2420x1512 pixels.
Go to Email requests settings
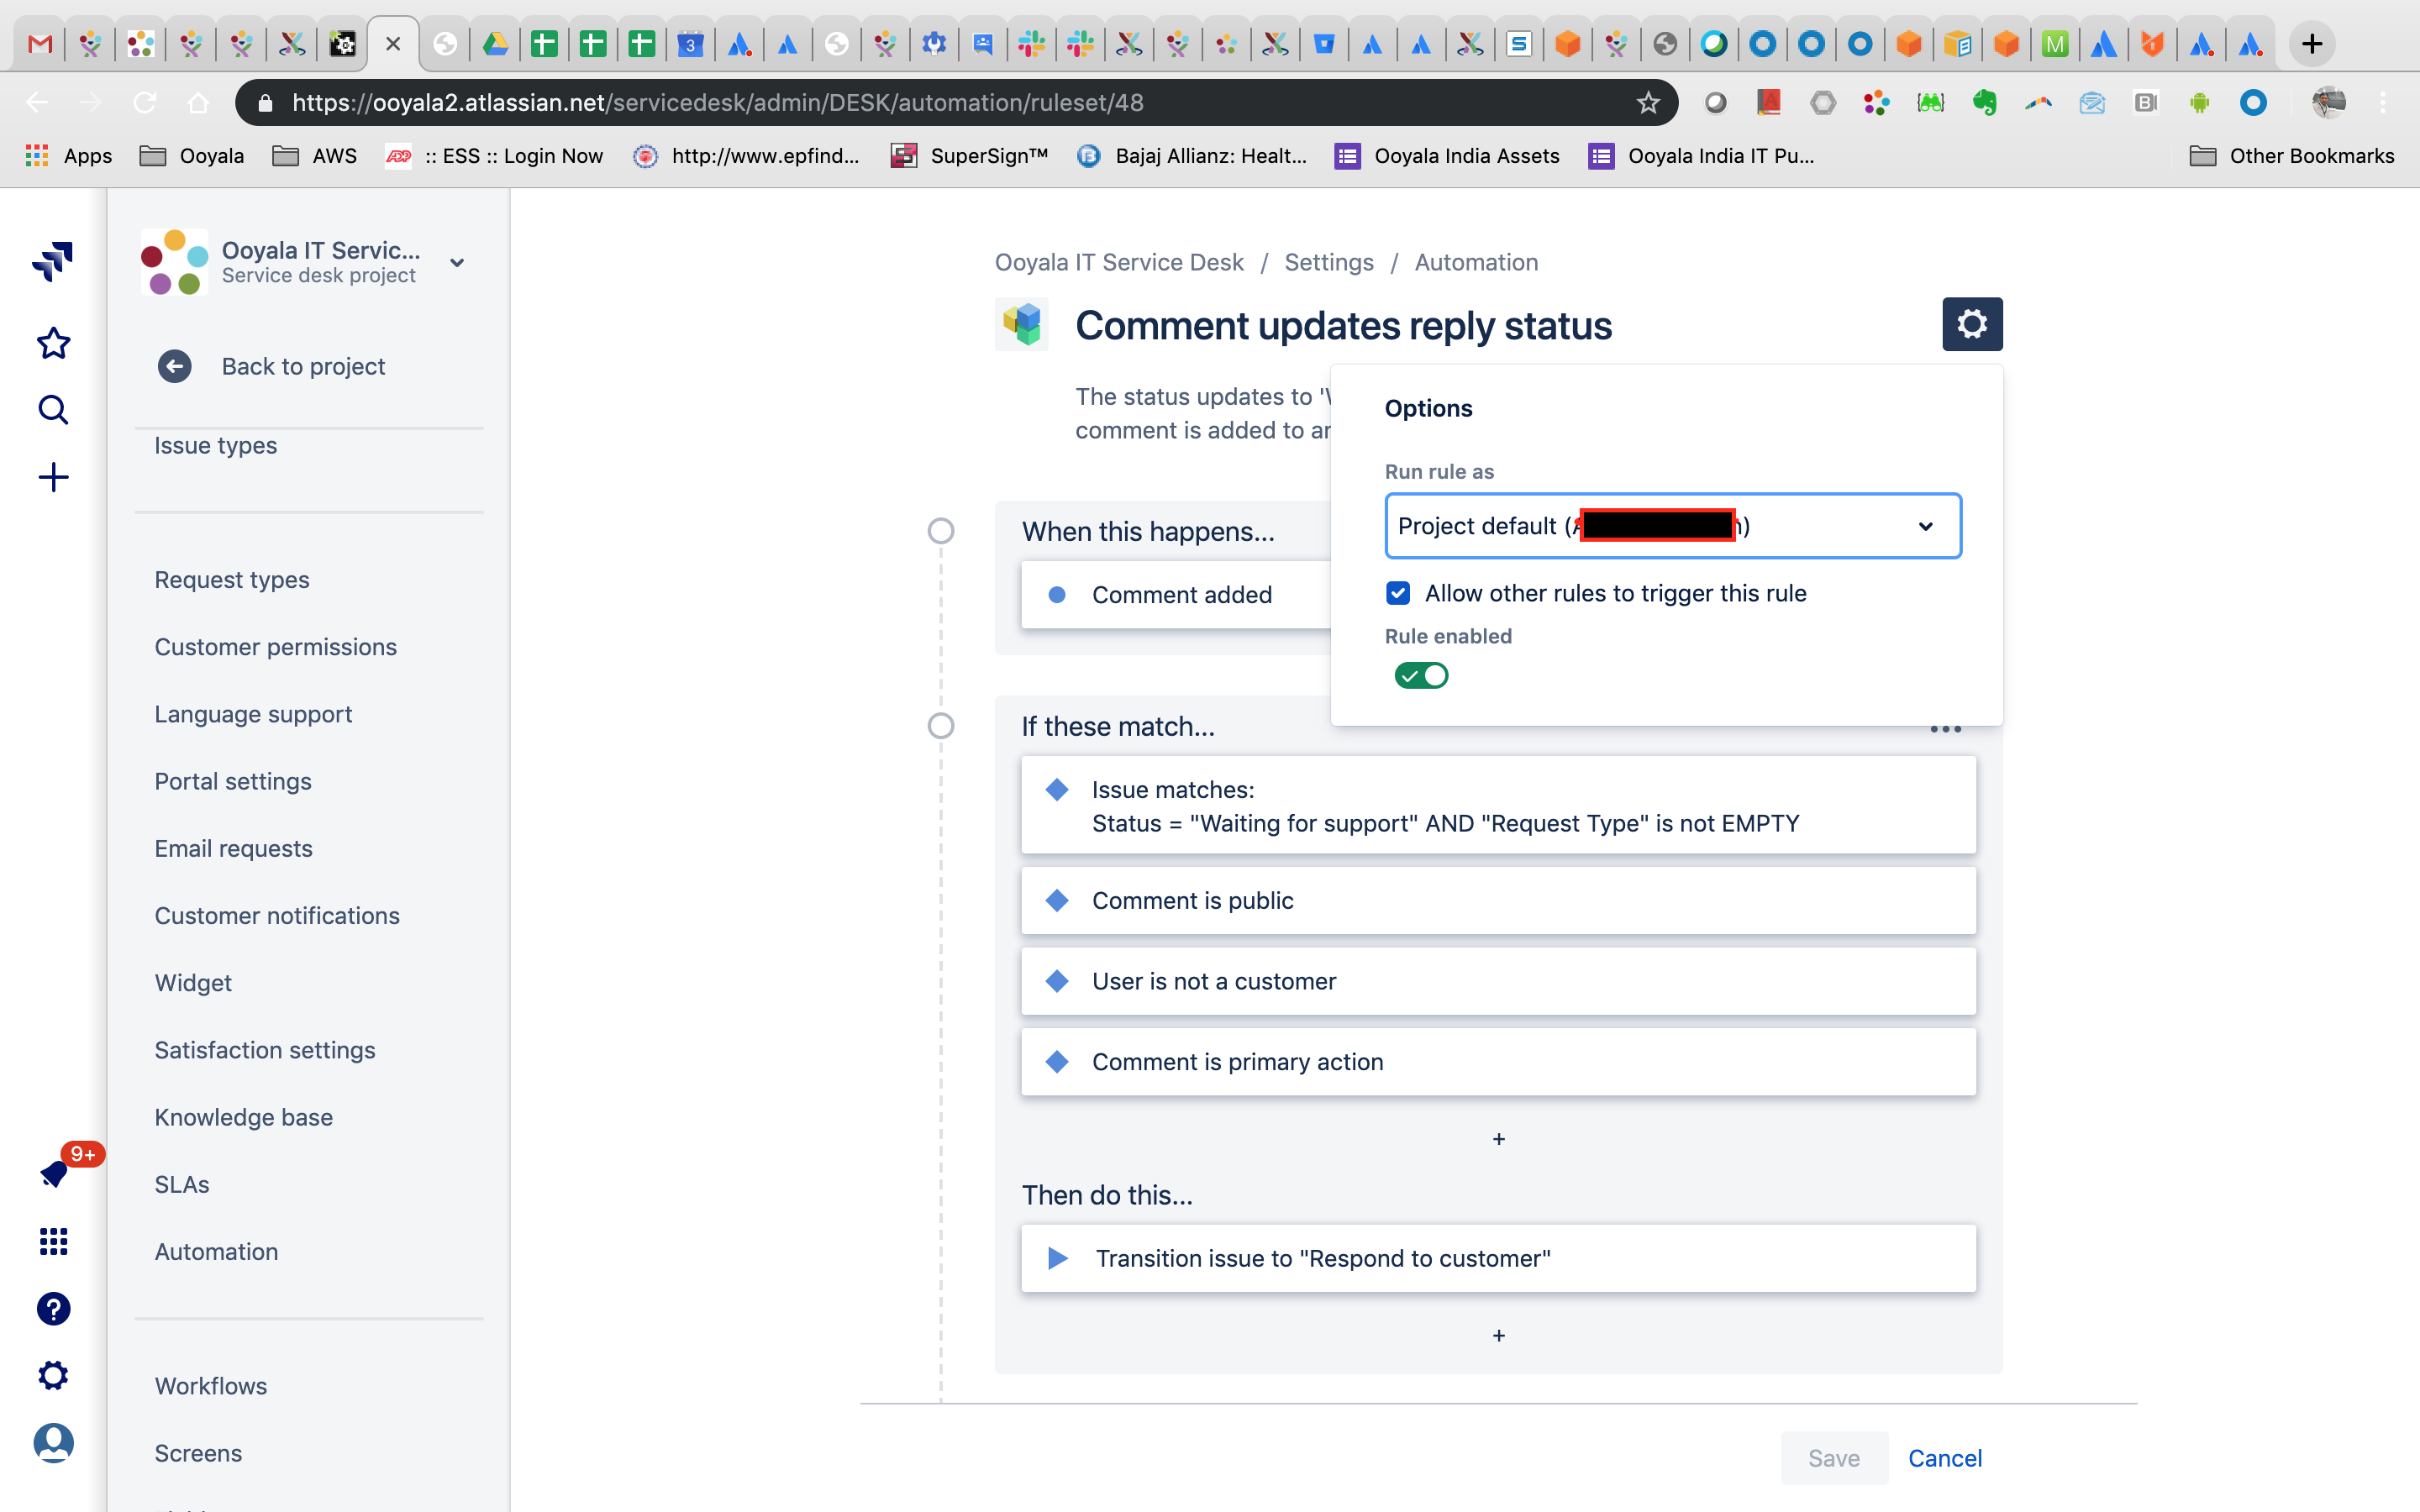tap(233, 848)
